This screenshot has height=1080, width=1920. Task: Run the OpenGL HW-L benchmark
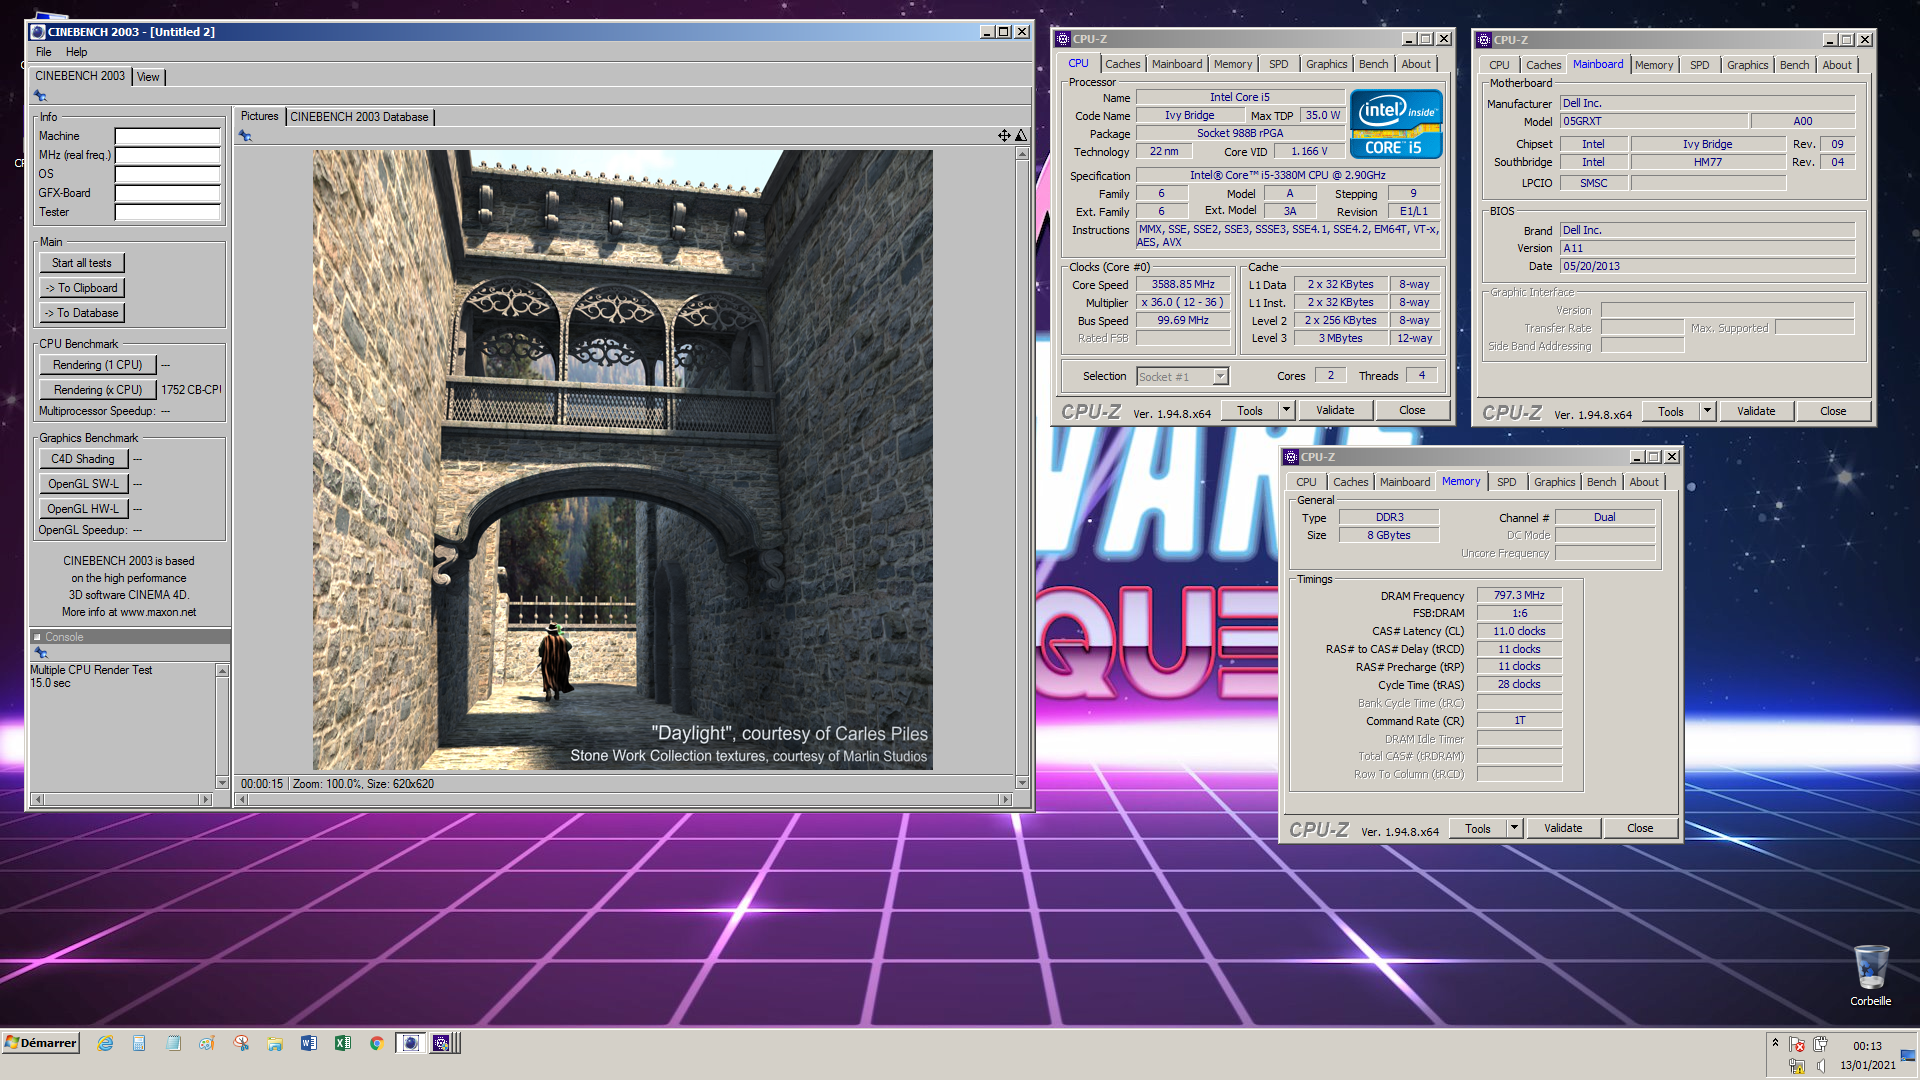(x=83, y=509)
